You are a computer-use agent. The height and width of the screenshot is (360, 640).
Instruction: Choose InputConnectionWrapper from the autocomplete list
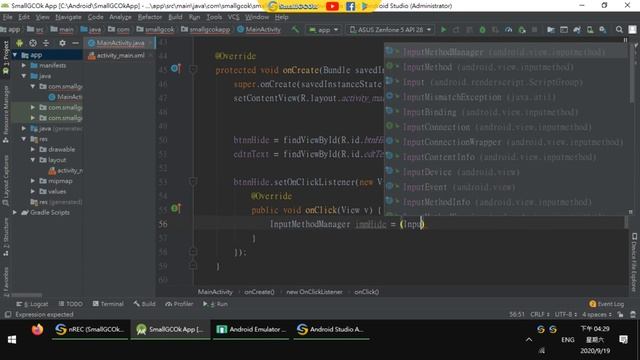click(x=505, y=142)
